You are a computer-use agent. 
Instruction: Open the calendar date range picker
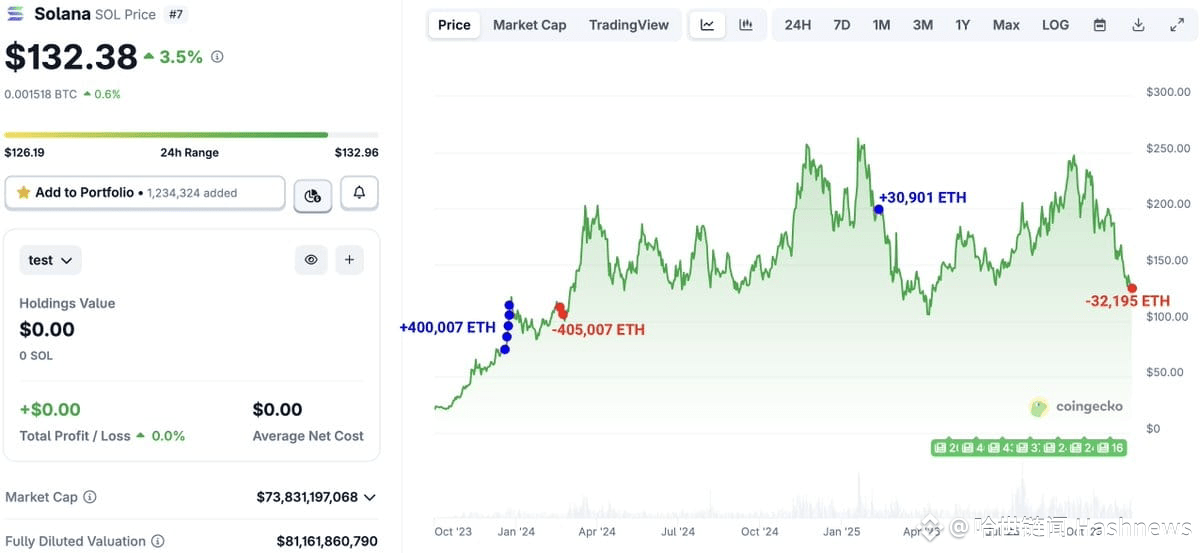click(1100, 25)
